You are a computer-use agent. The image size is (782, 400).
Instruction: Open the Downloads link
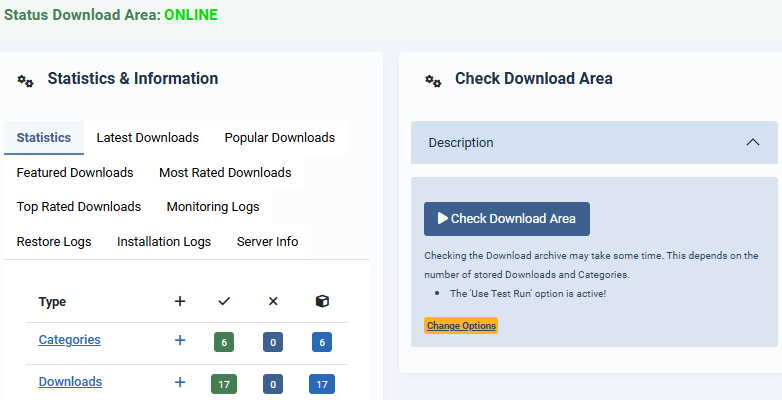[70, 382]
